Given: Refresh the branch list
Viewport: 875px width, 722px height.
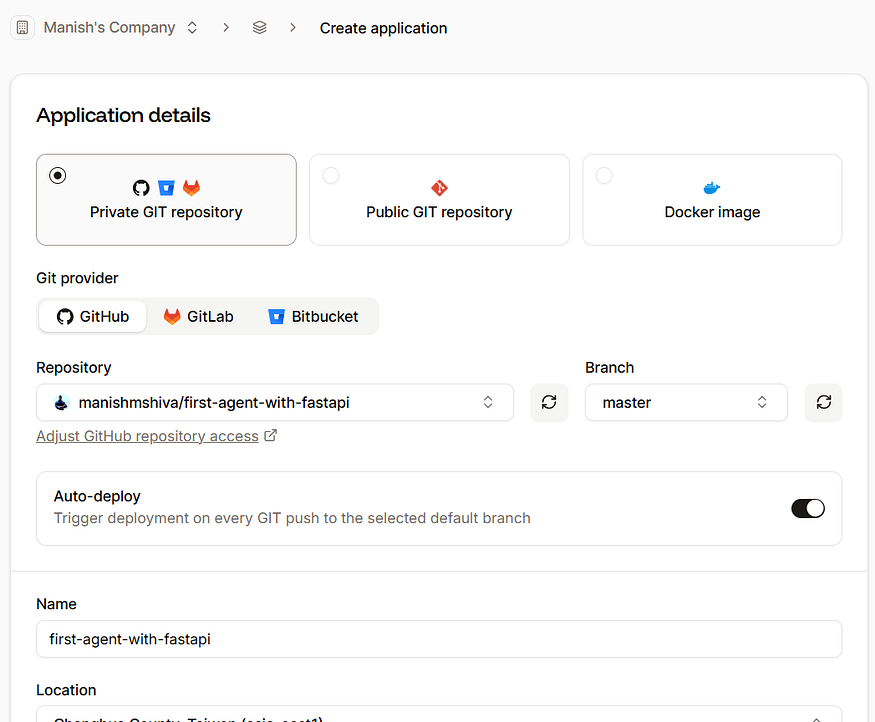Looking at the screenshot, I should (823, 402).
